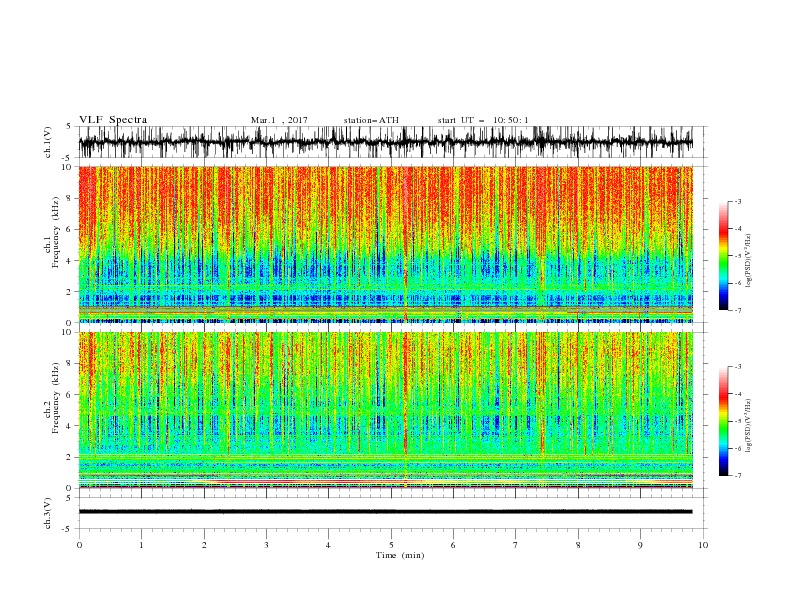Click the "VLF Spectra" plot title
This screenshot has height=612, width=792.
[113, 120]
